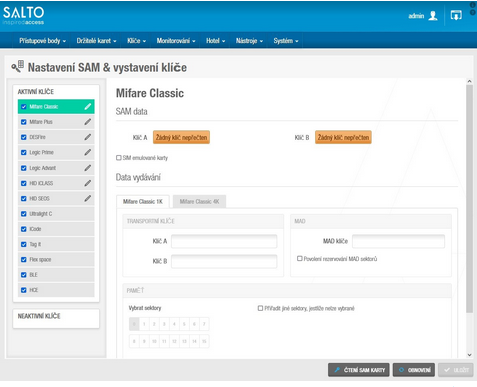
Task: Select sector 15 in the sector grid
Action: click(x=204, y=341)
